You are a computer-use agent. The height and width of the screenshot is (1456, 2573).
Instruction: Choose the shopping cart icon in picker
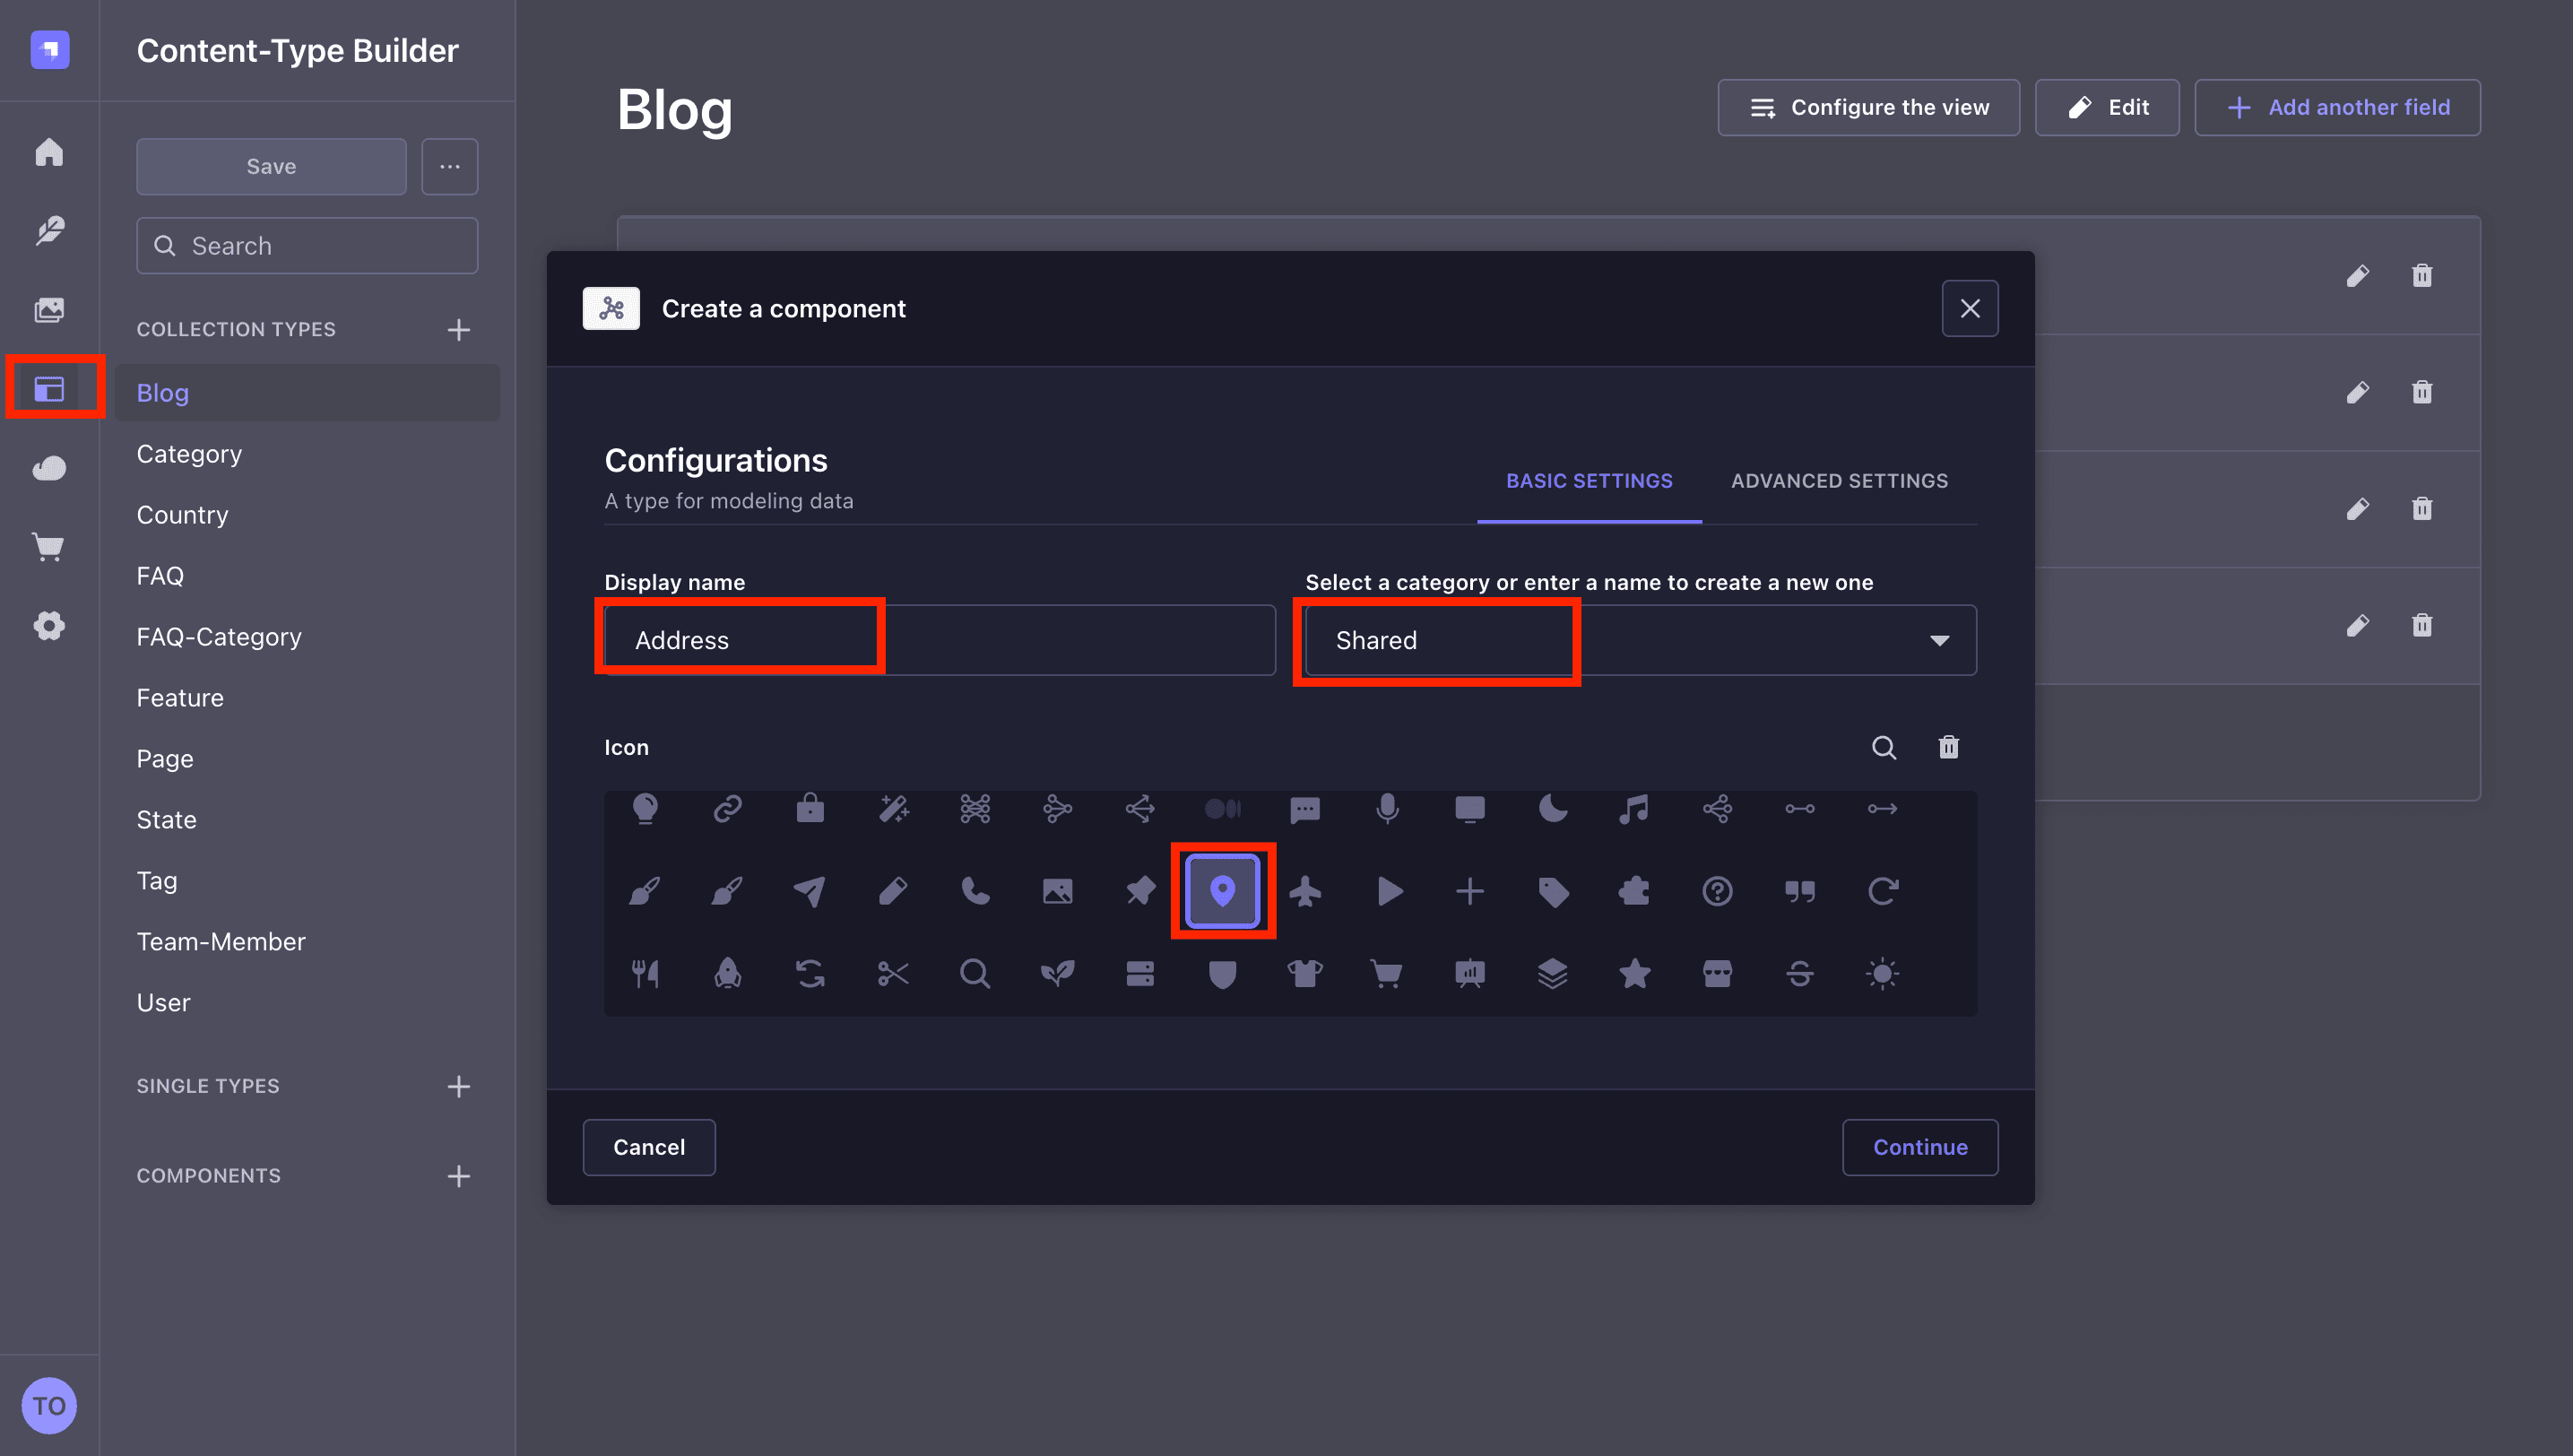[x=1388, y=973]
